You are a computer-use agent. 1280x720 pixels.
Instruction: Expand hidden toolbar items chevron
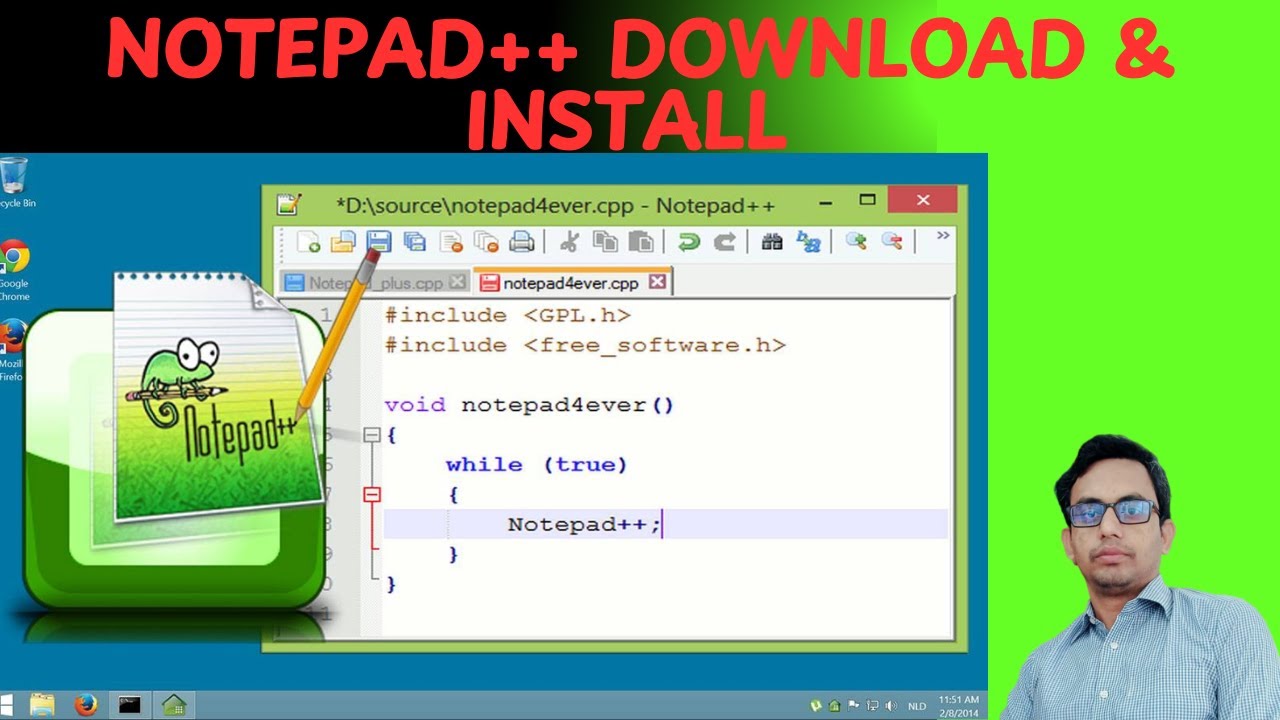942,236
